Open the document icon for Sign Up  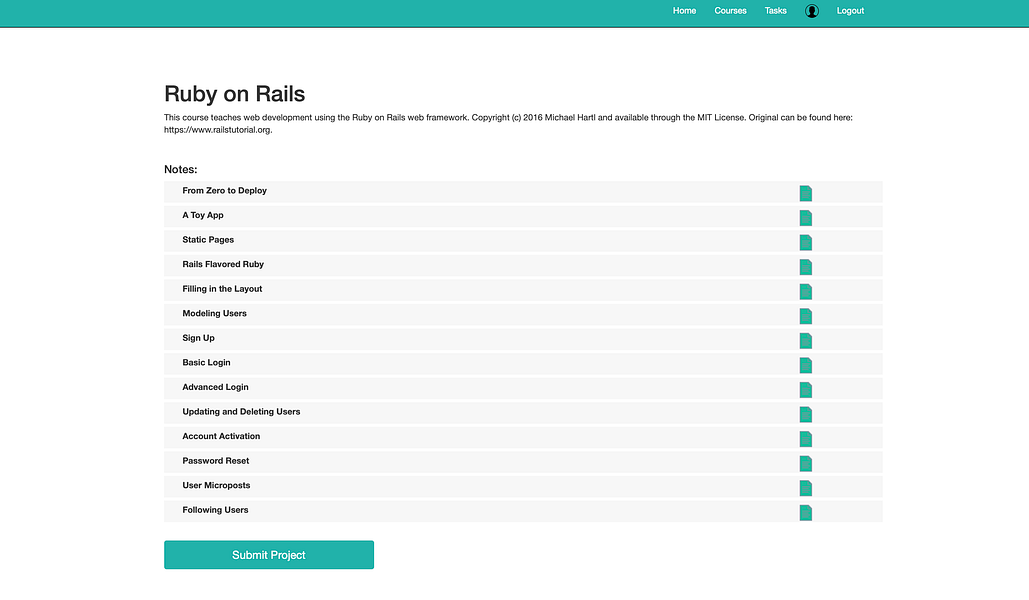coord(806,341)
